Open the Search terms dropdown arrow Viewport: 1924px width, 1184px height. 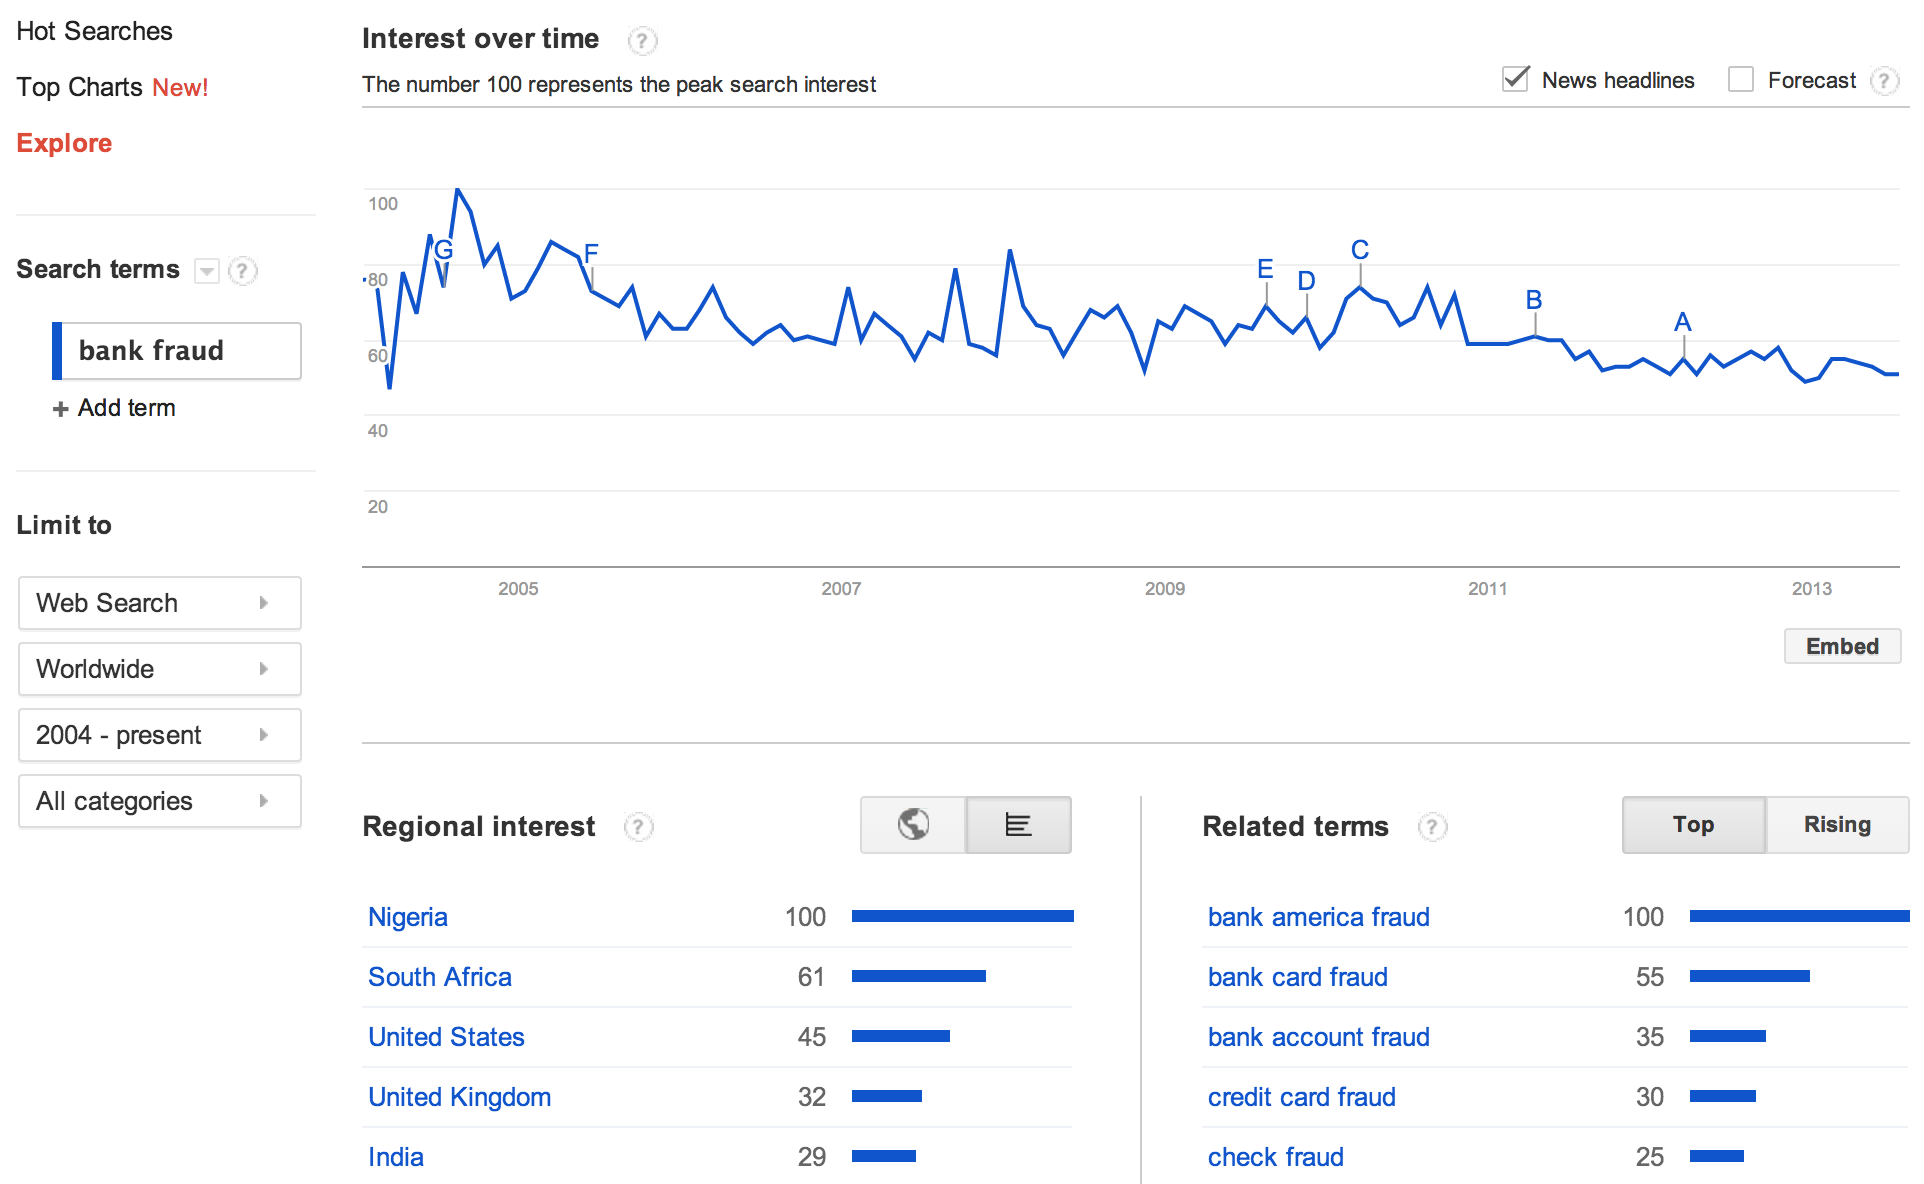[x=207, y=271]
